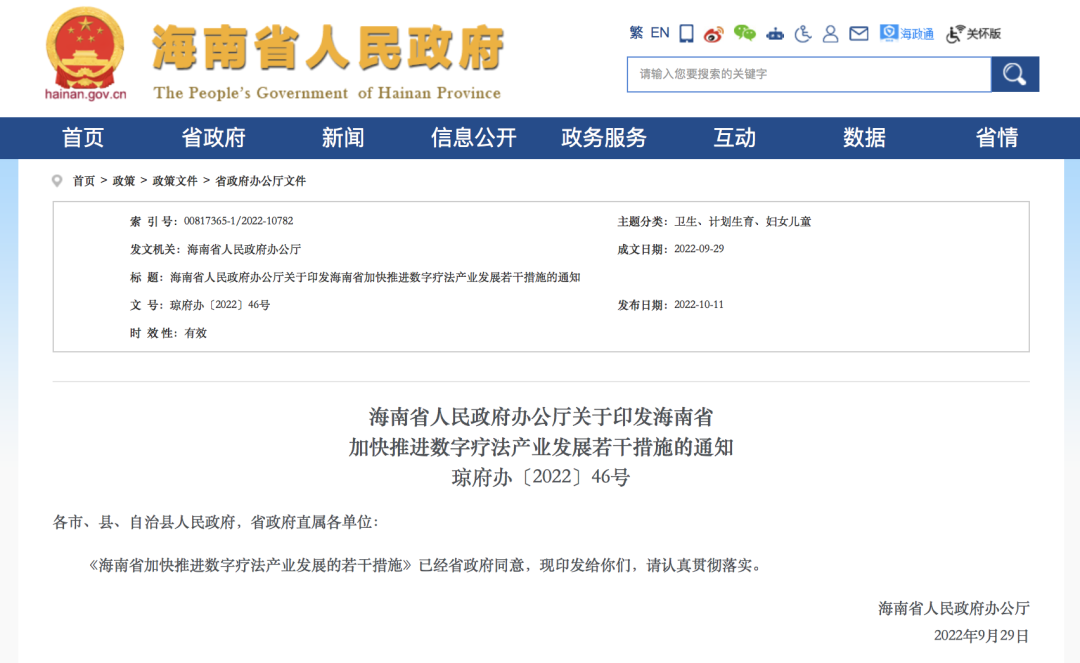The width and height of the screenshot is (1080, 663).
Task: Click the WeChat official account icon
Action: (742, 33)
